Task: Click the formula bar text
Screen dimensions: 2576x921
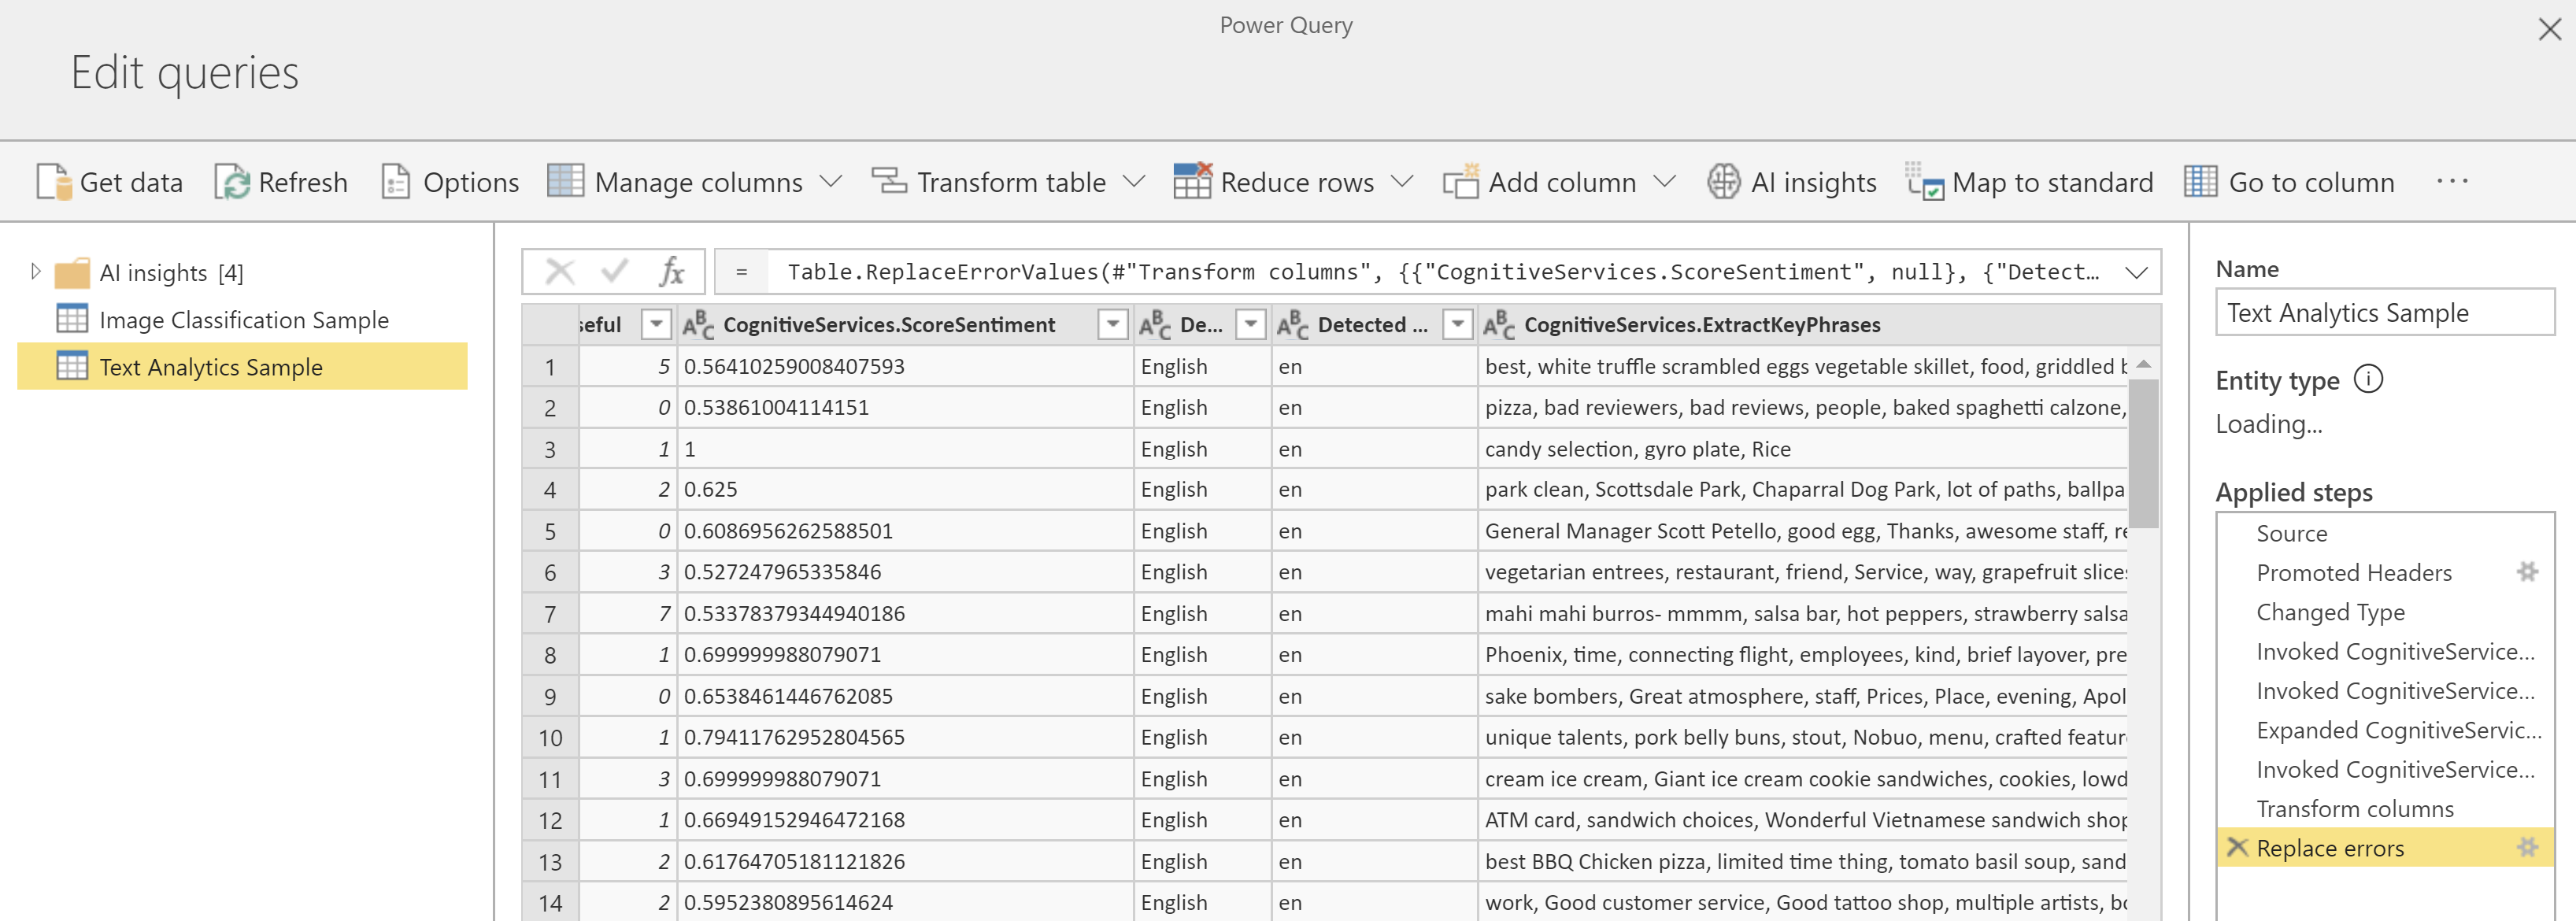Action: click(1443, 272)
